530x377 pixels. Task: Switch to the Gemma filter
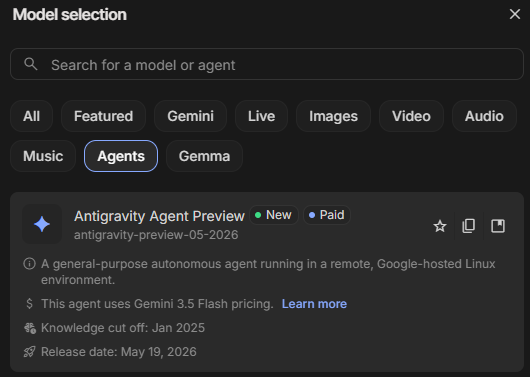pyautogui.click(x=204, y=156)
